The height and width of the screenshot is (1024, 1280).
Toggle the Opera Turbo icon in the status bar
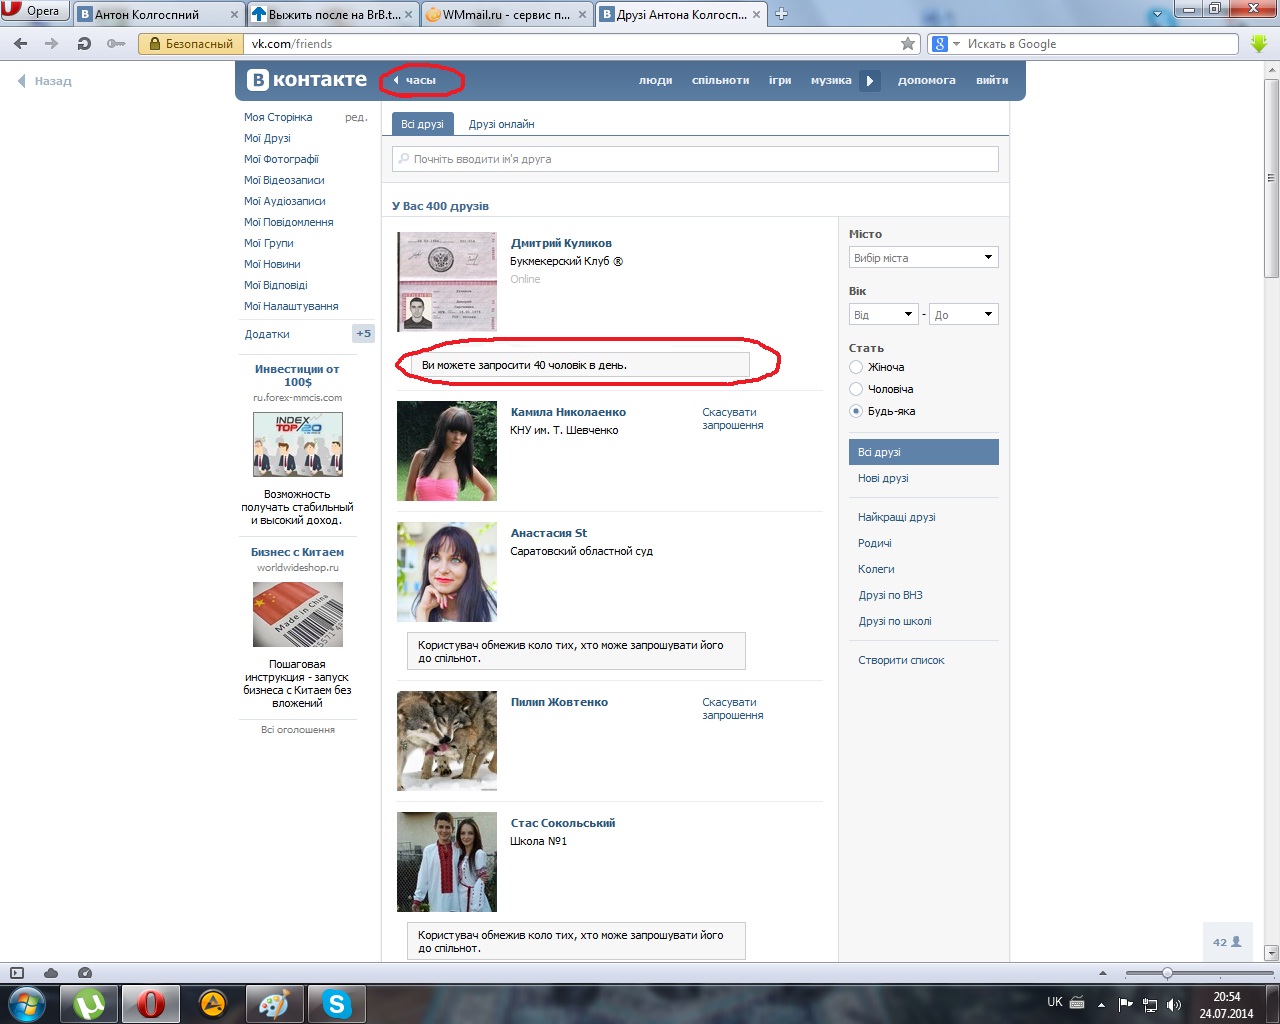[85, 973]
